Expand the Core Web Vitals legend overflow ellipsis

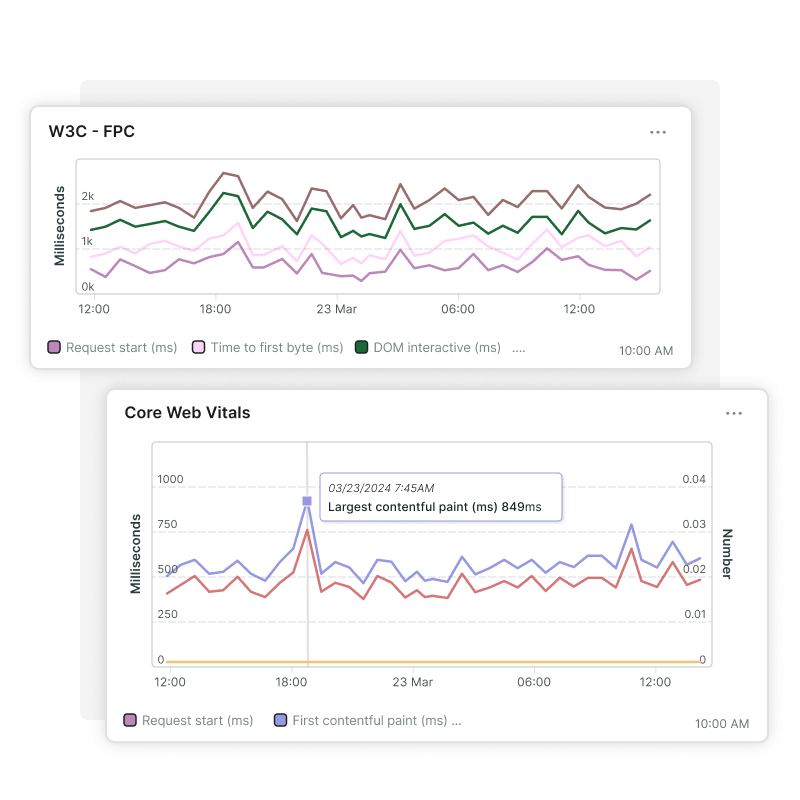tap(457, 721)
